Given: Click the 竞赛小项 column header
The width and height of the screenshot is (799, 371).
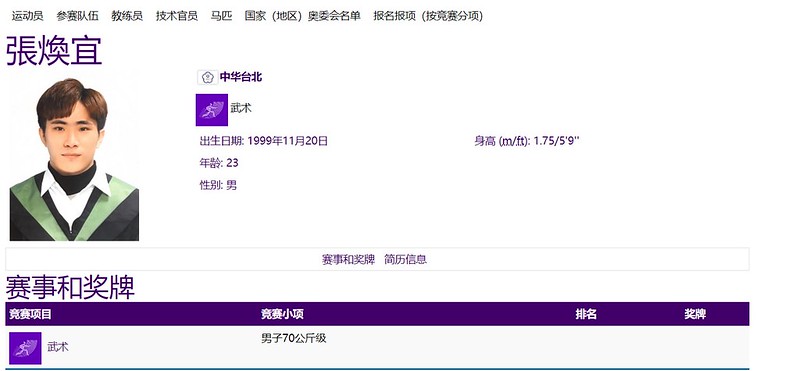Looking at the screenshot, I should [282, 314].
